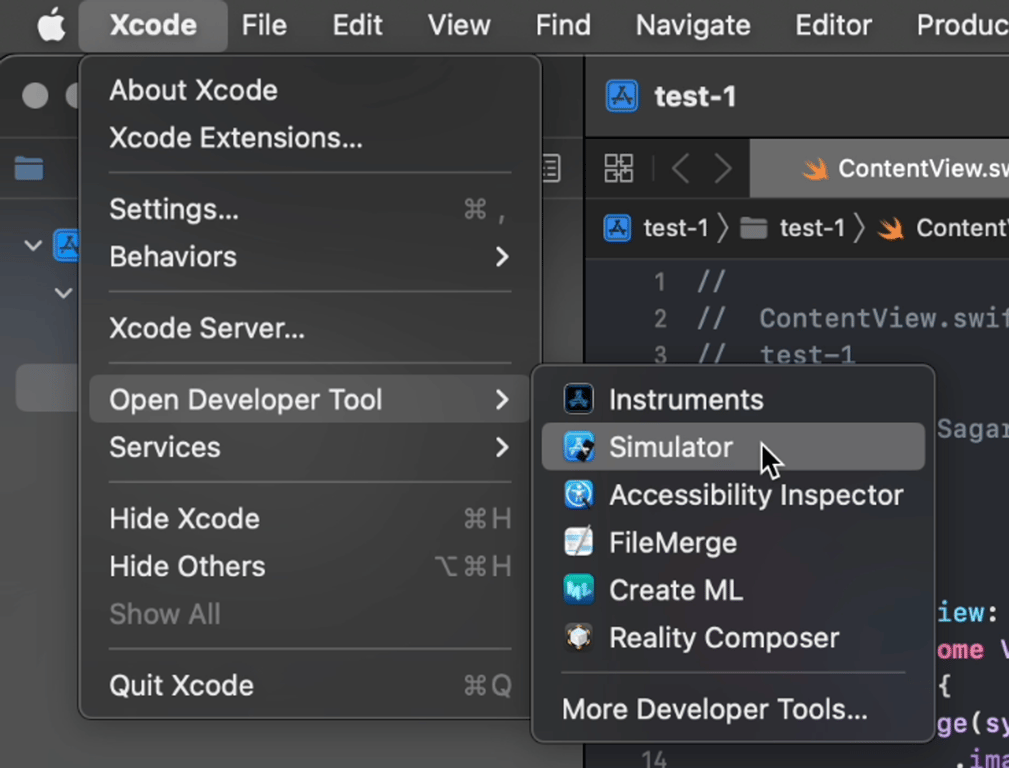
Task: Open the Services submenu
Action: pyautogui.click(x=164, y=447)
